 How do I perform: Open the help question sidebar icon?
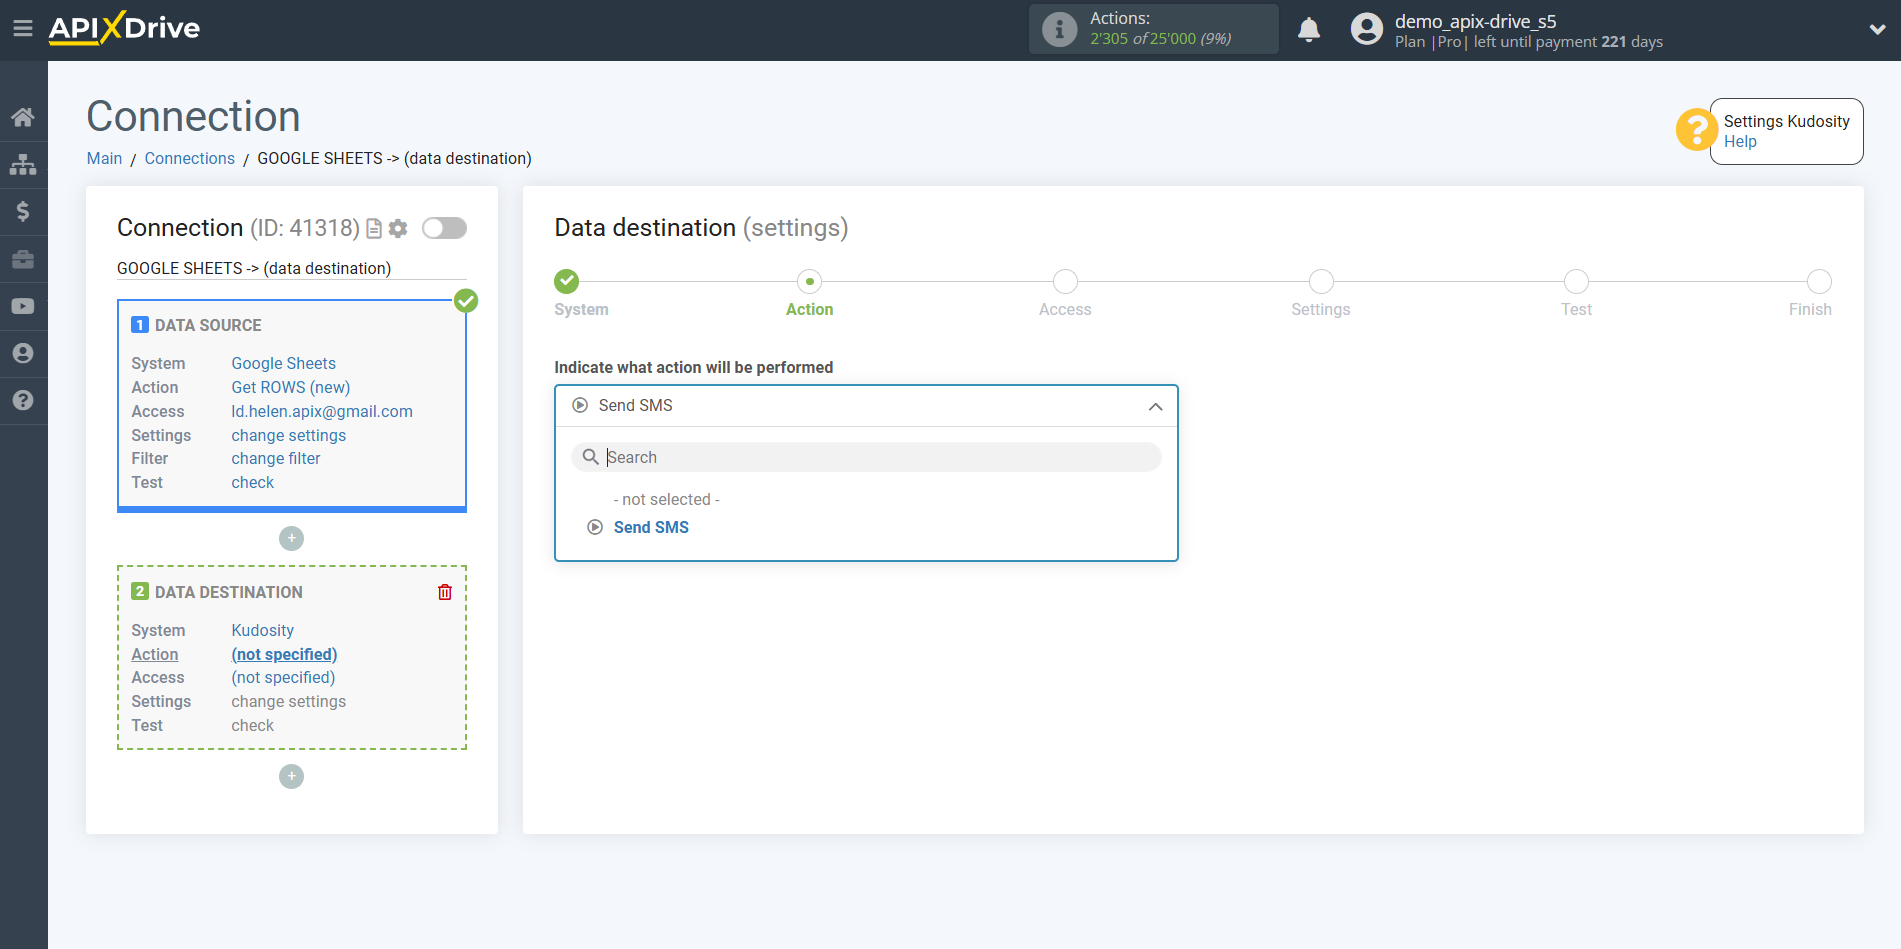[x=23, y=400]
